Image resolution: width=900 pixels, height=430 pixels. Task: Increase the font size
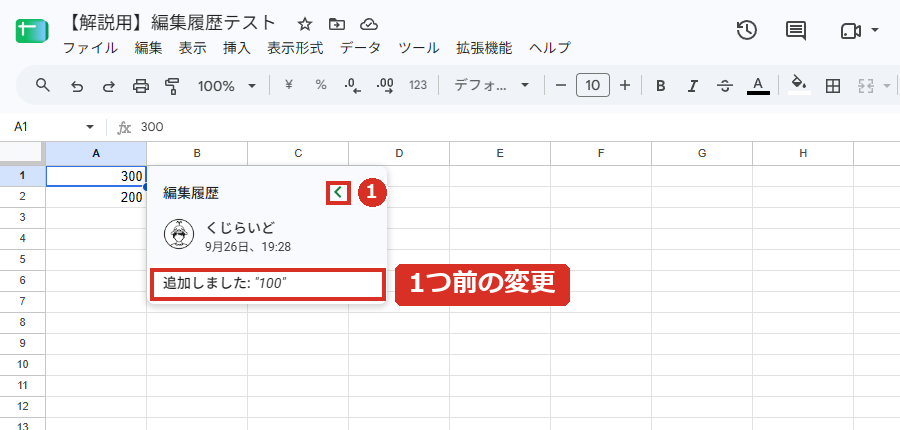point(625,86)
